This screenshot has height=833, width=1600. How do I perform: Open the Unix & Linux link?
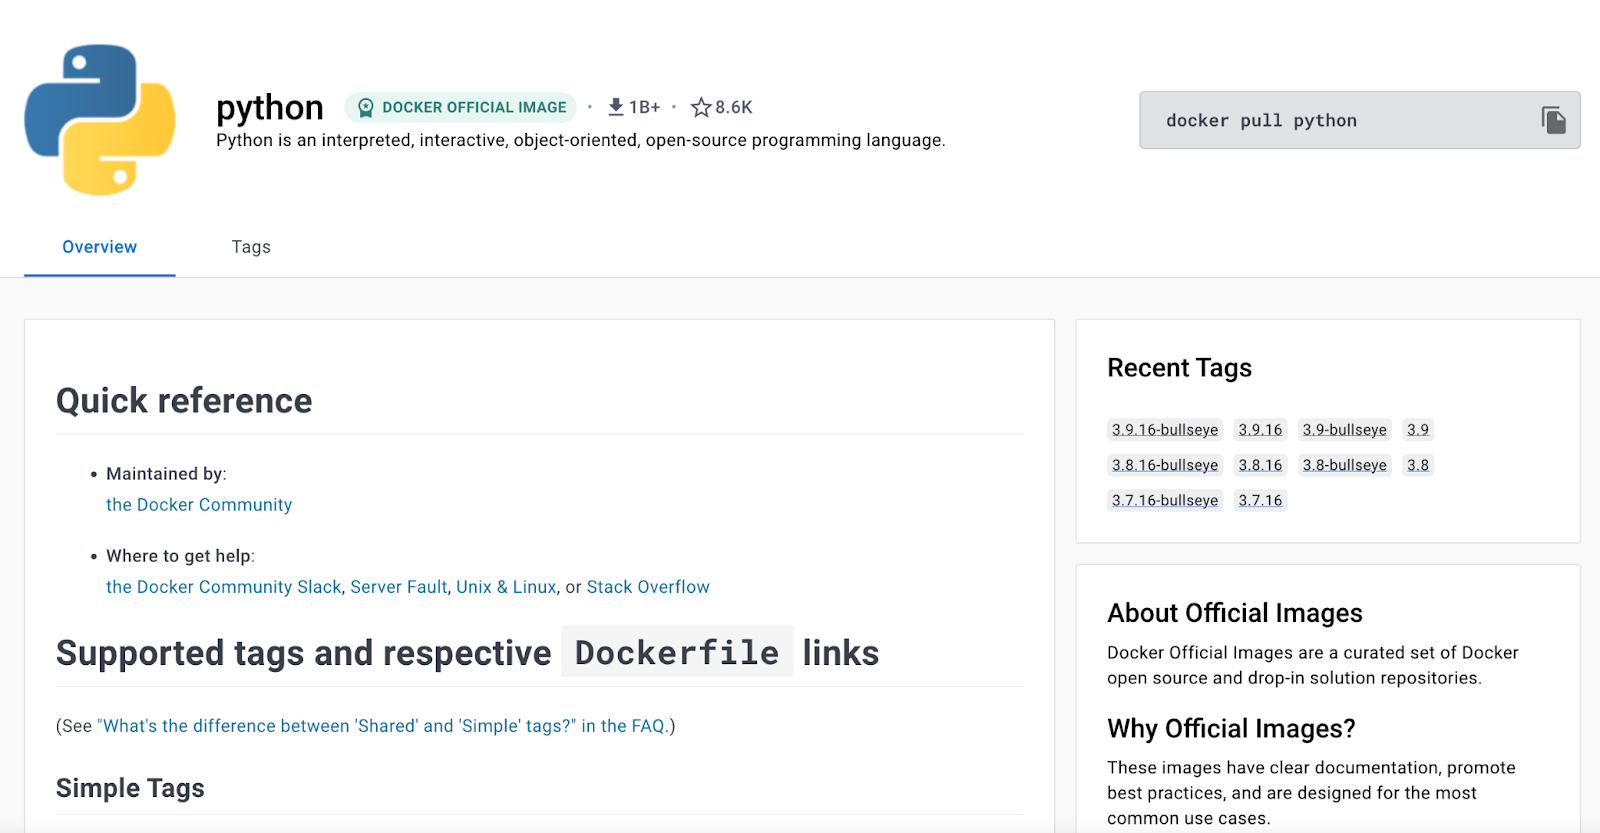coord(506,587)
